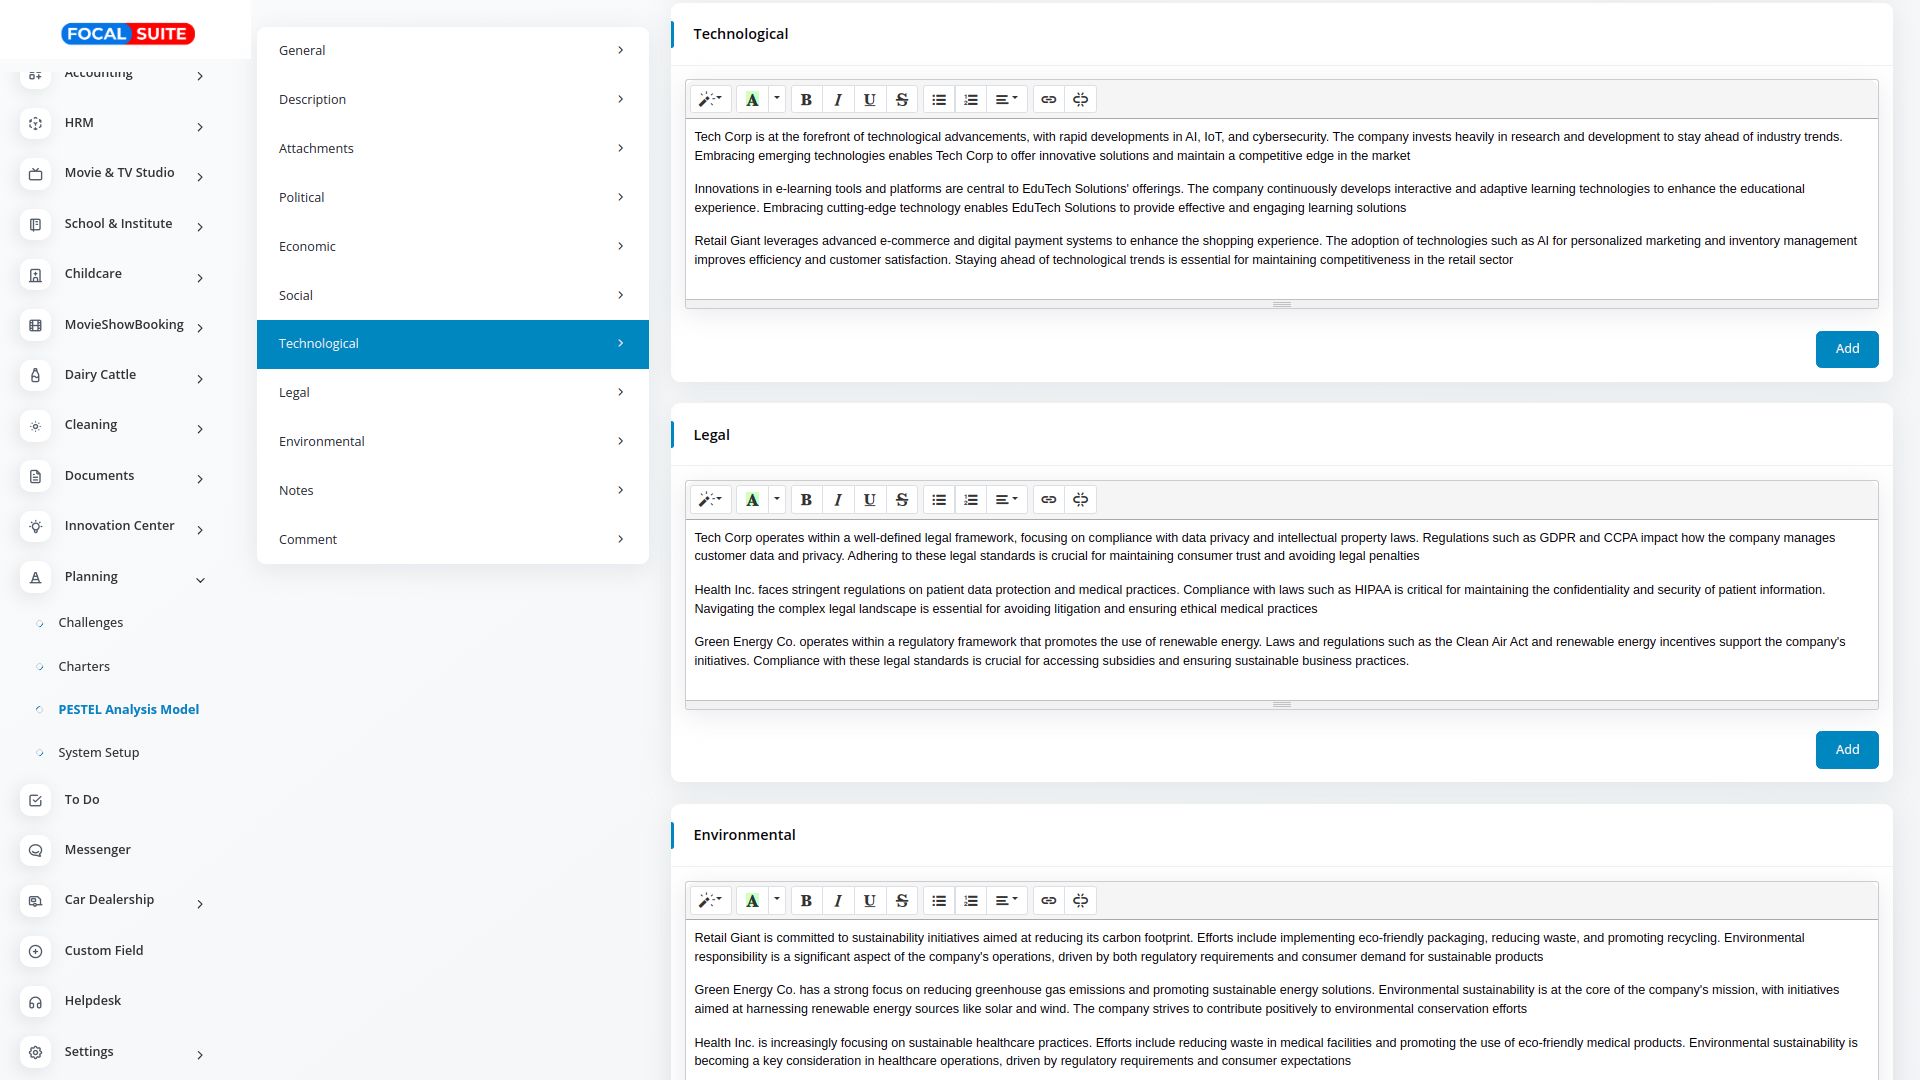Click Add button under Technological section

(1846, 349)
